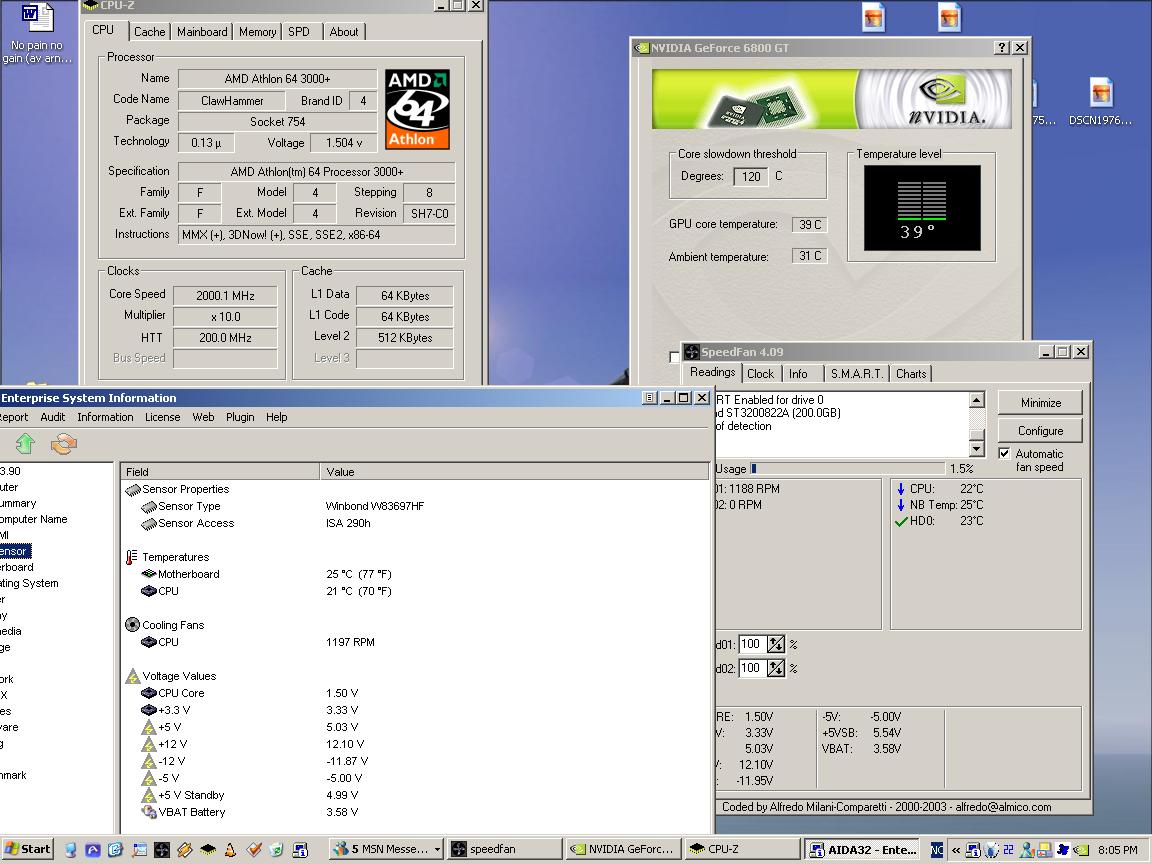The height and width of the screenshot is (864, 1152).
Task: Click the warning triangle icon beside Voltage Values
Action: (133, 676)
